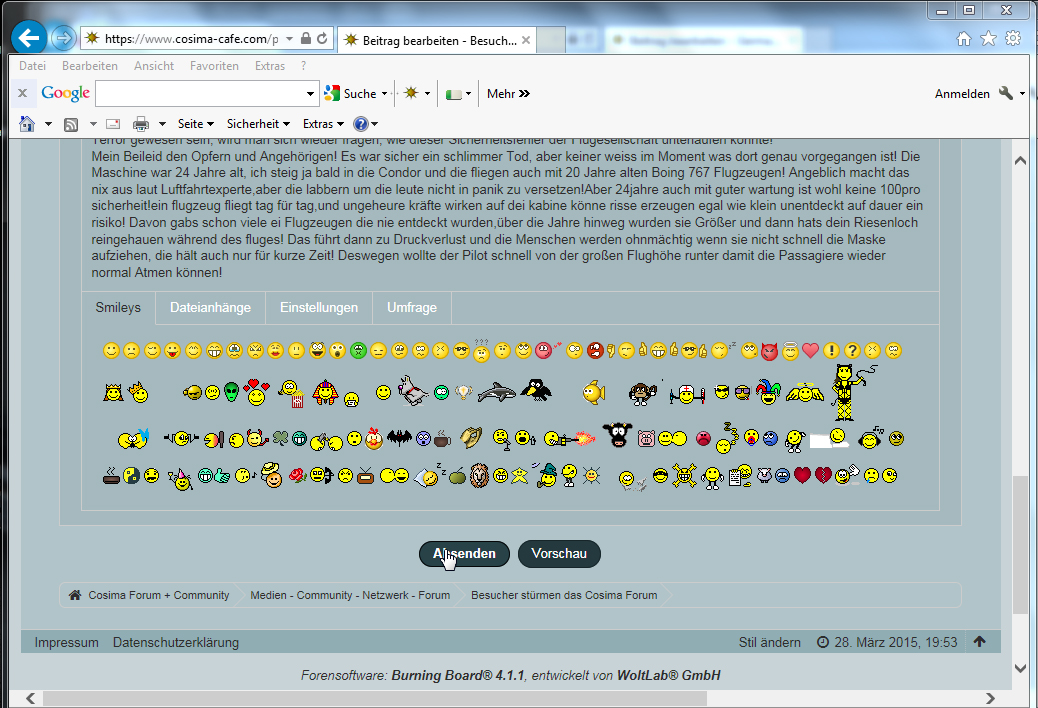
Task: Insert the pink pig smiley
Action: (x=646, y=438)
